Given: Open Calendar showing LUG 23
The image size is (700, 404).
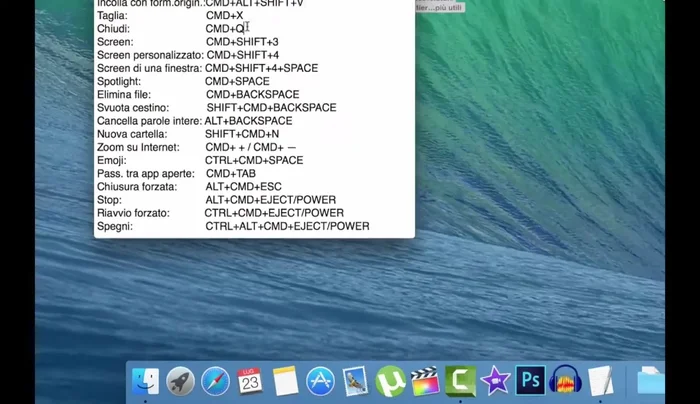Looking at the screenshot, I should [x=250, y=381].
